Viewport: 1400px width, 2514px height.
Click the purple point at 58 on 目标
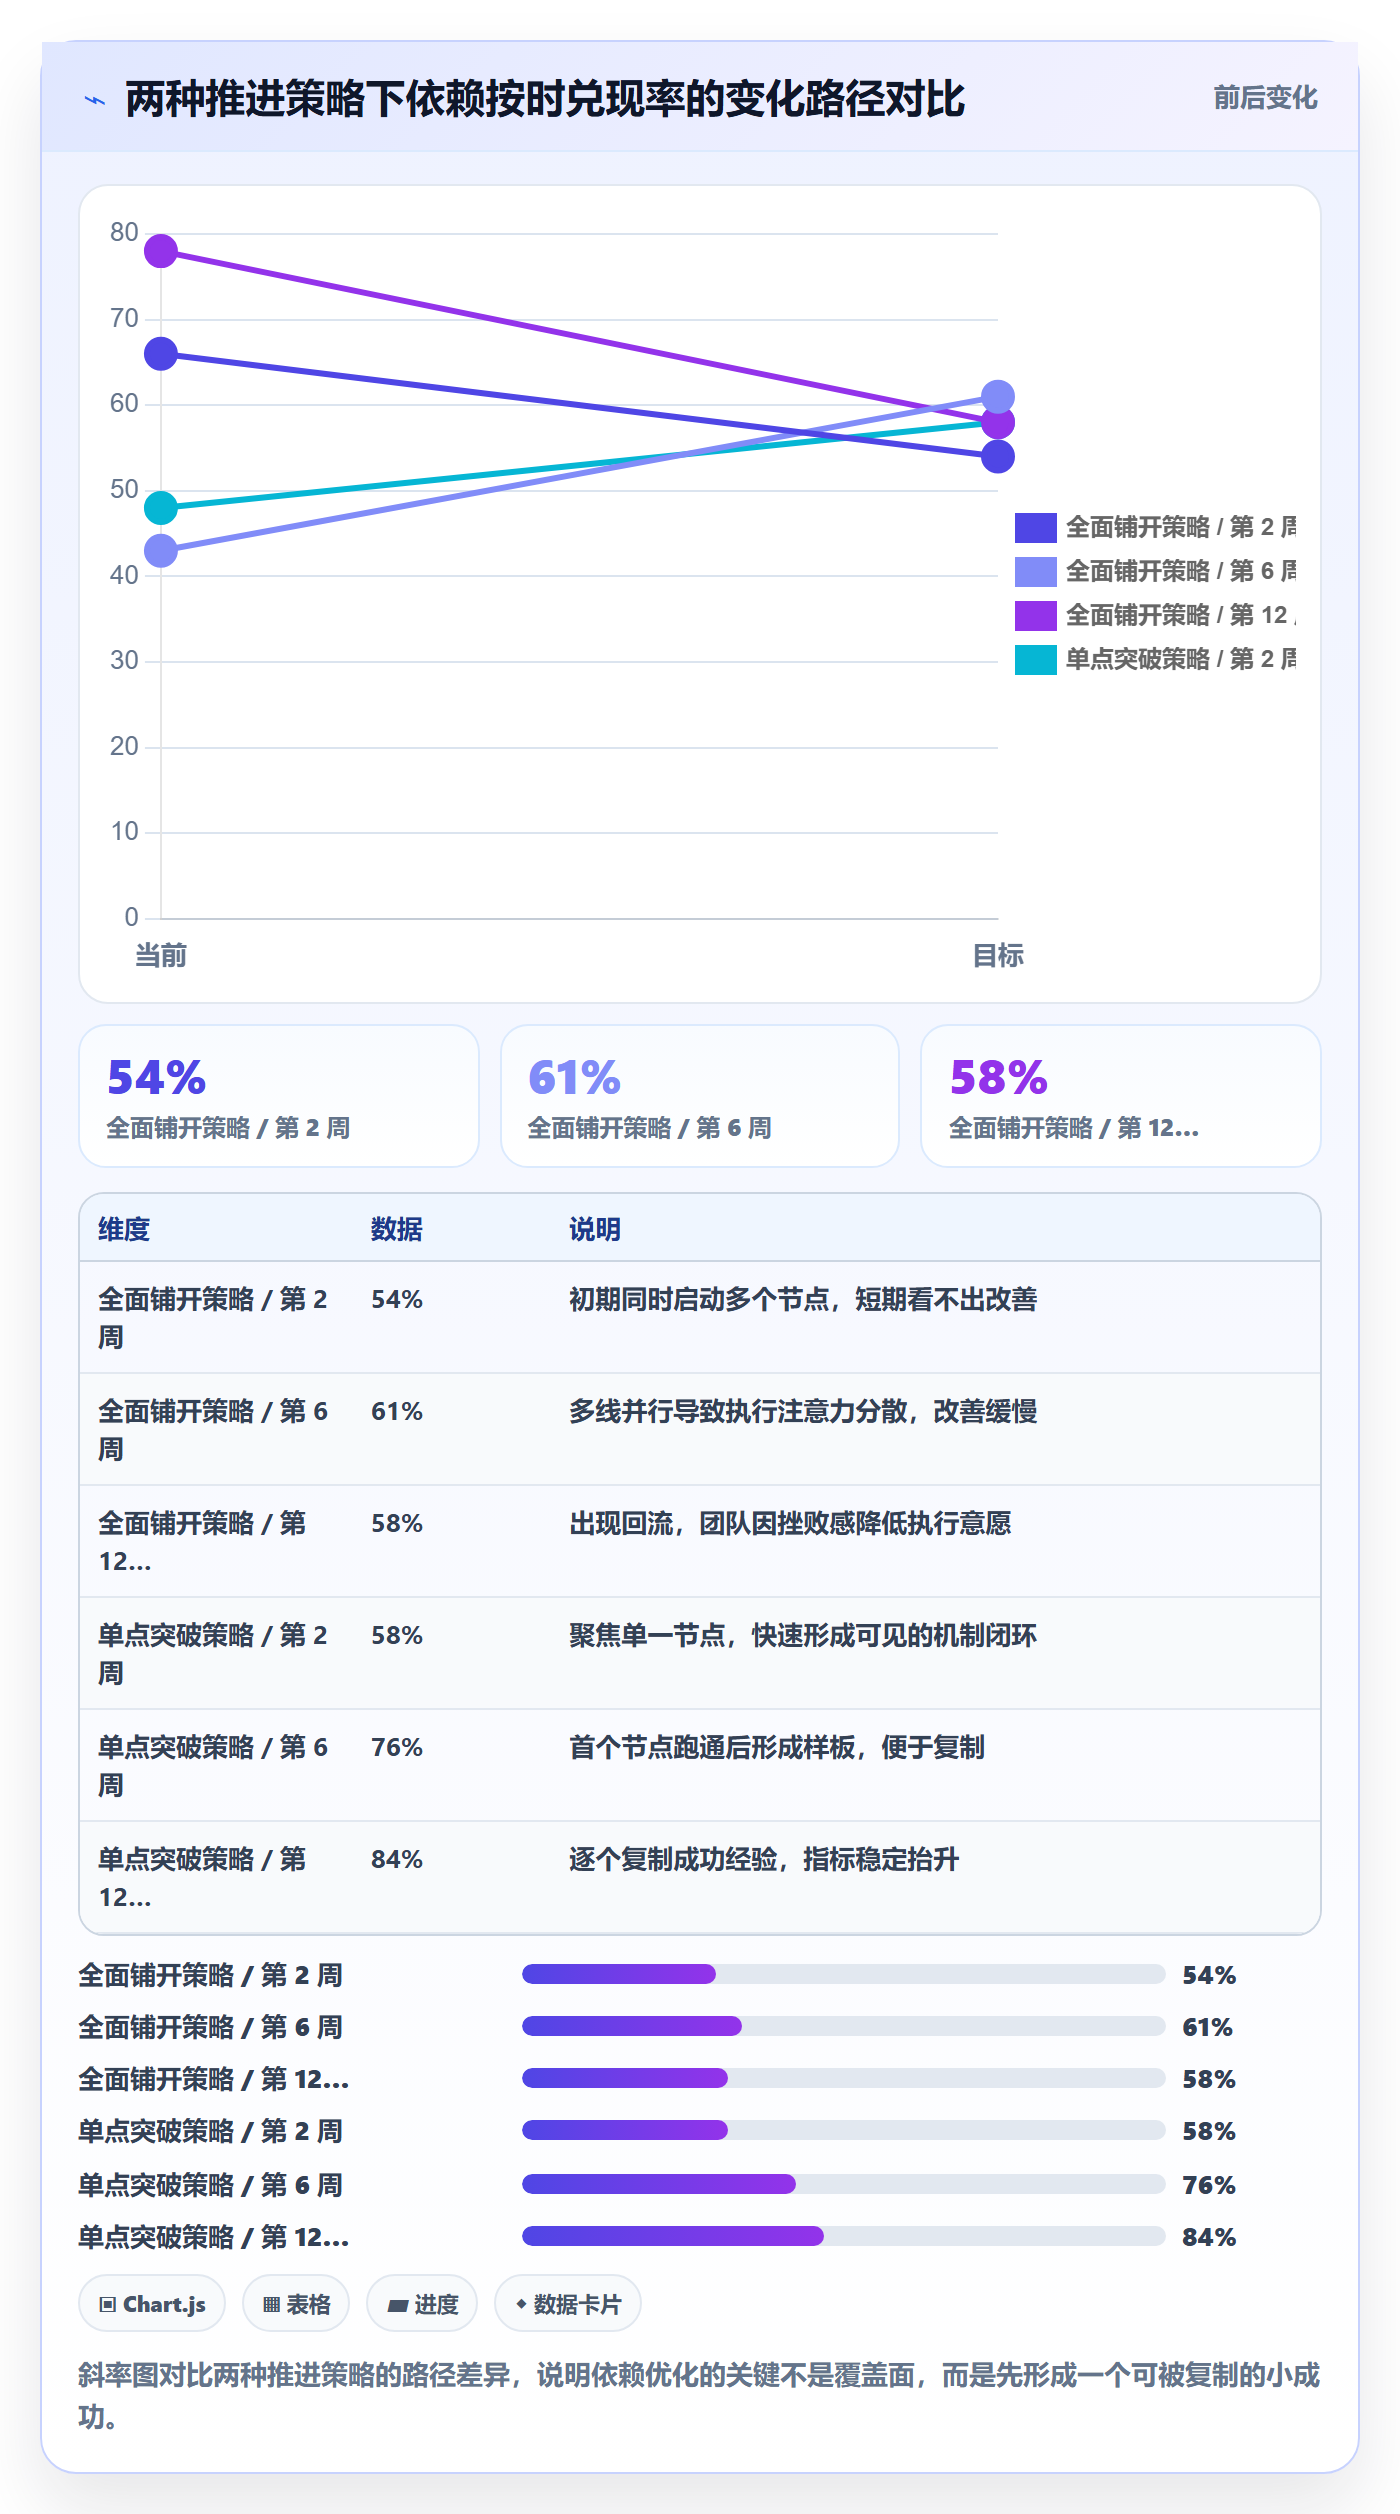tap(998, 423)
